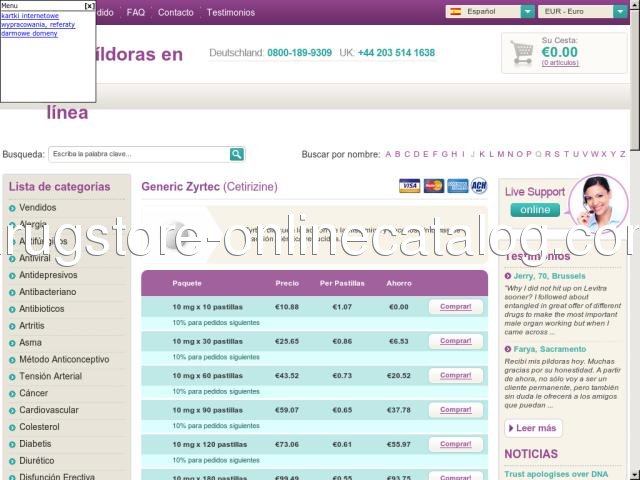Open the Cáncer category
640x480 pixels.
coord(33,393)
